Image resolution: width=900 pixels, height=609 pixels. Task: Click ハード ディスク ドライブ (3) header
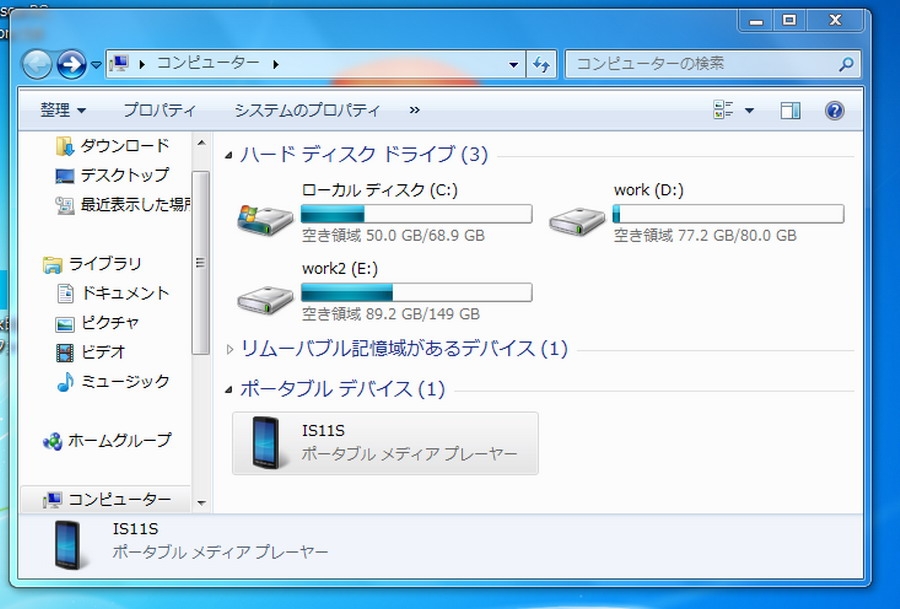[x=364, y=154]
